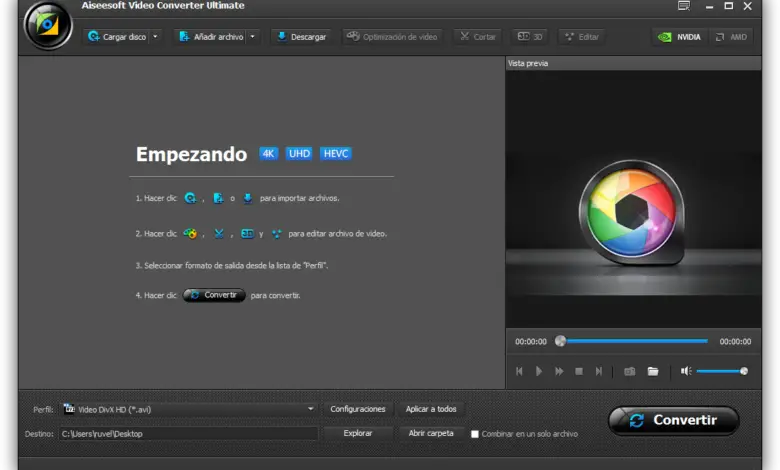Click the Descargar download button
Screen dimensions: 780x470
point(301,37)
